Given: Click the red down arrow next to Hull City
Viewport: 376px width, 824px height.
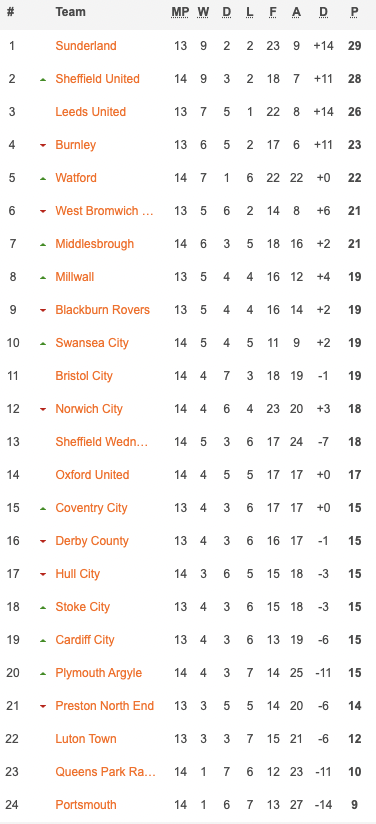Looking at the screenshot, I should 43,574.
